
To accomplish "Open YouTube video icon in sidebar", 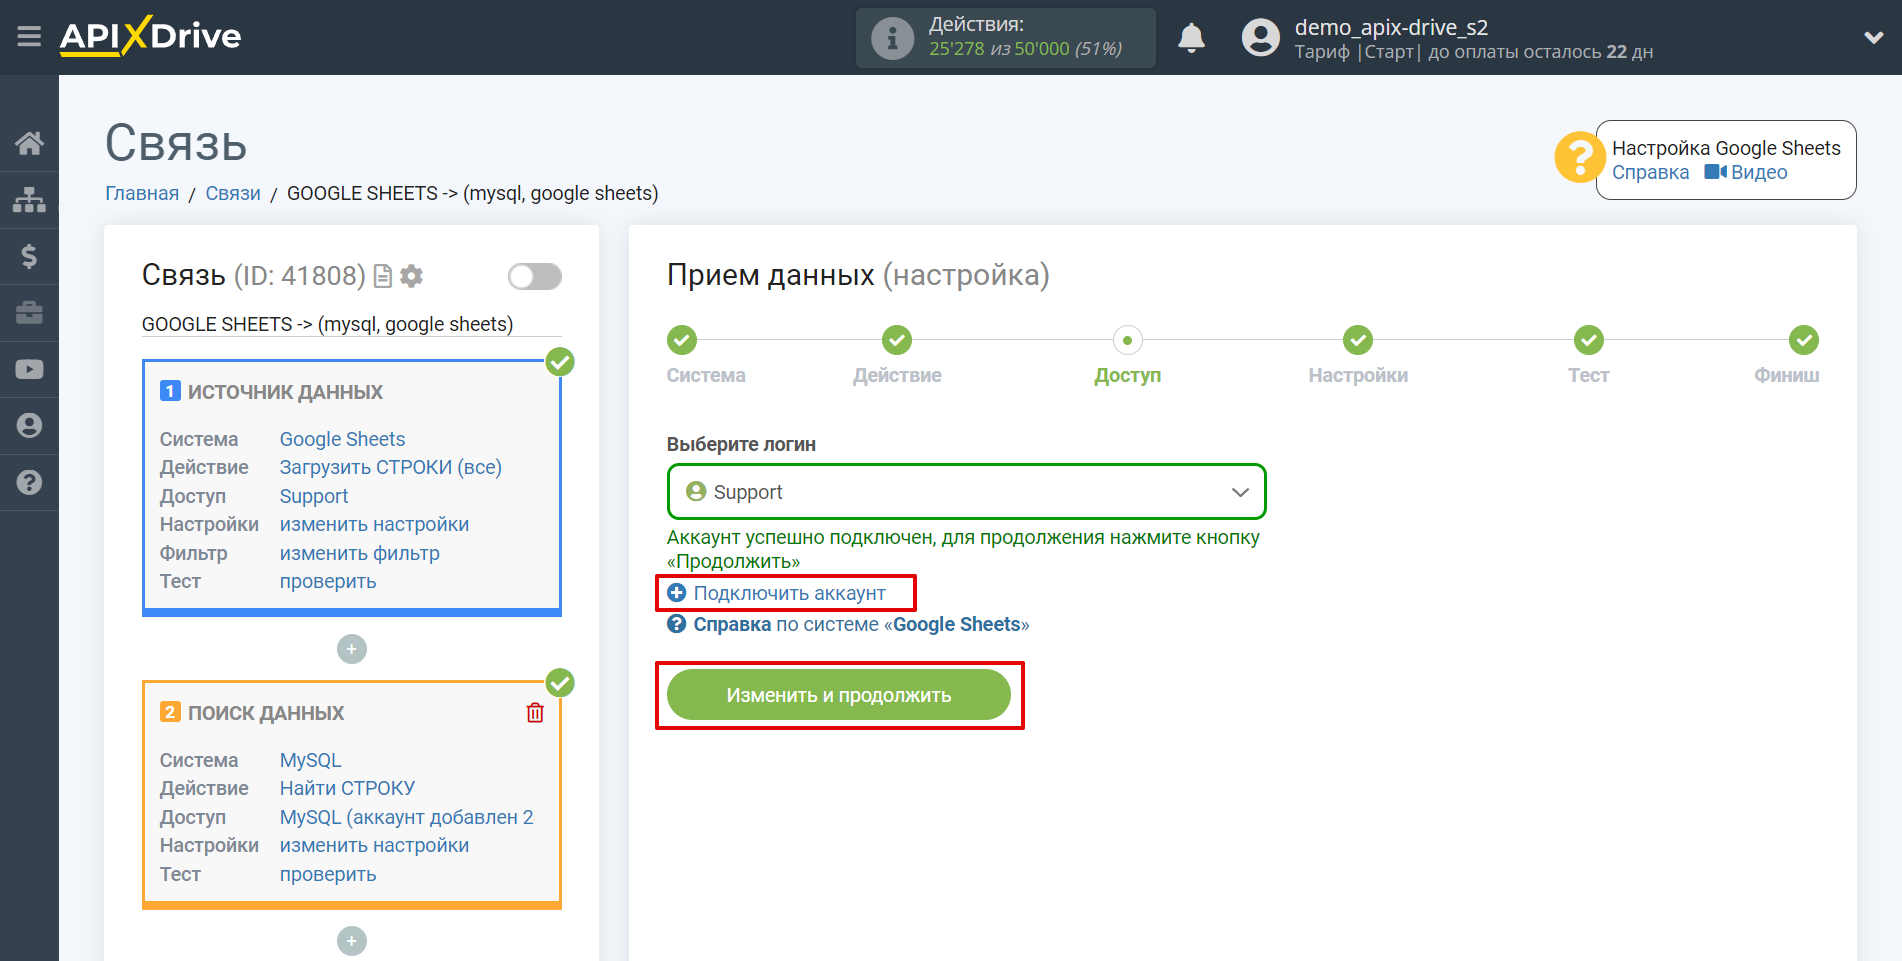I will tap(29, 369).
